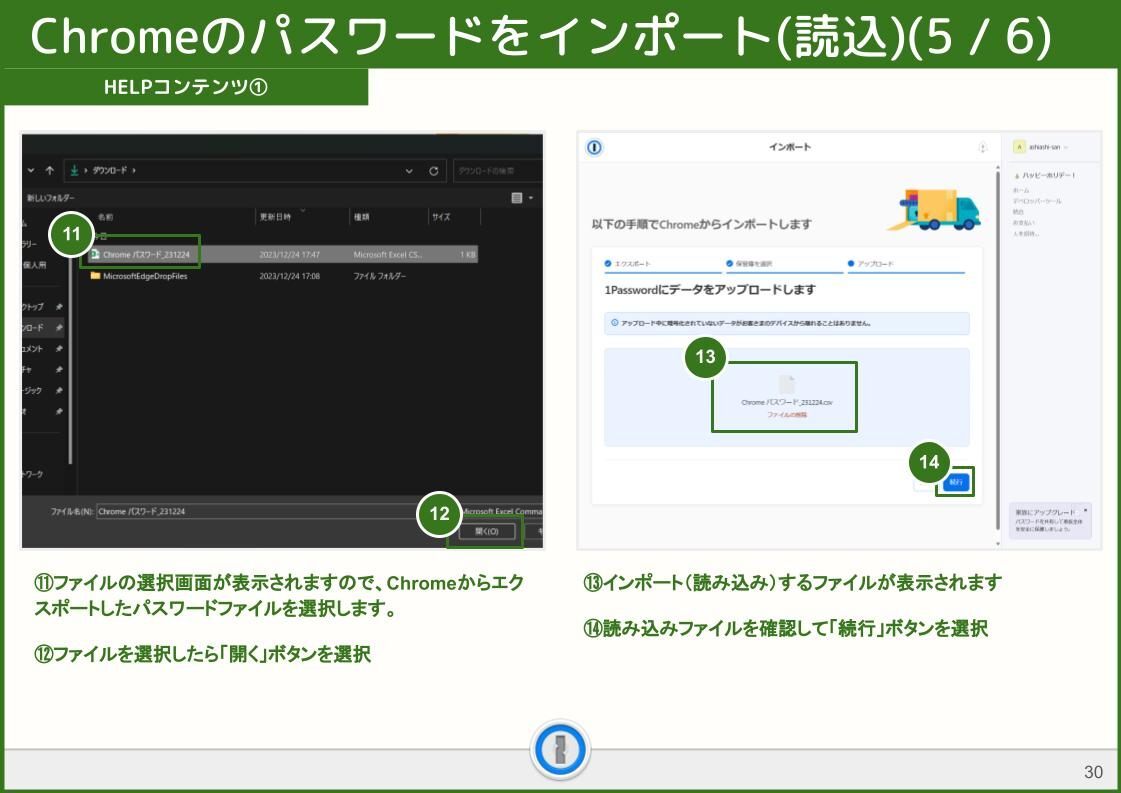
Task: Sort files by 種類 column header
Action: click(362, 217)
